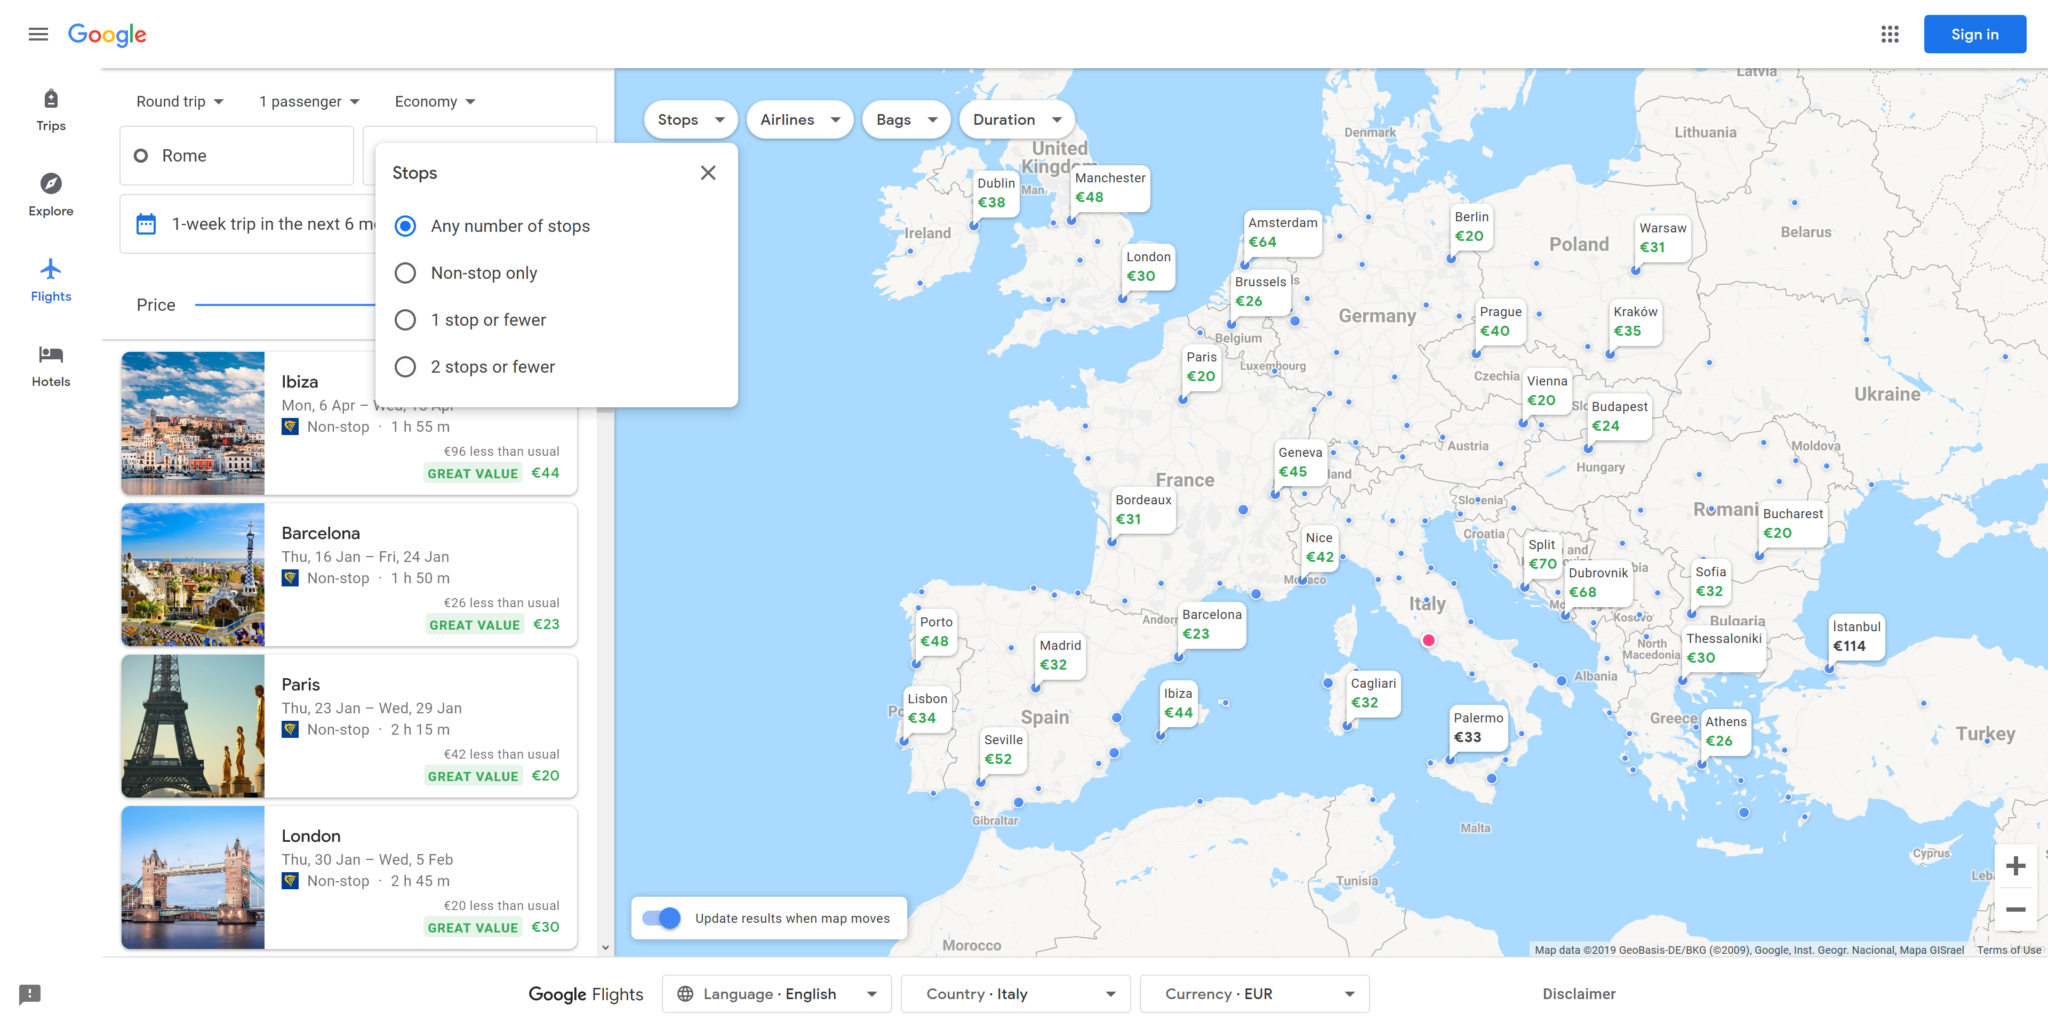The height and width of the screenshot is (1030, 2048).
Task: Zoom out on the map
Action: click(x=2016, y=910)
